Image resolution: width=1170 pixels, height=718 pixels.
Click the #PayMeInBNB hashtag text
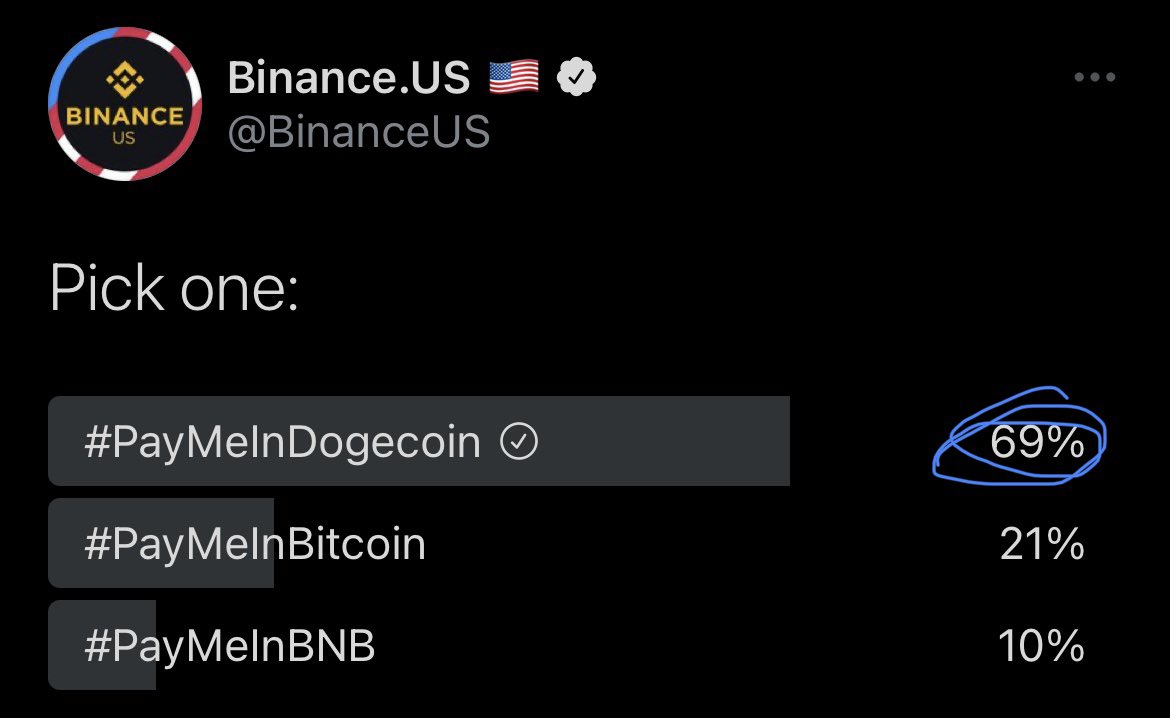point(230,646)
